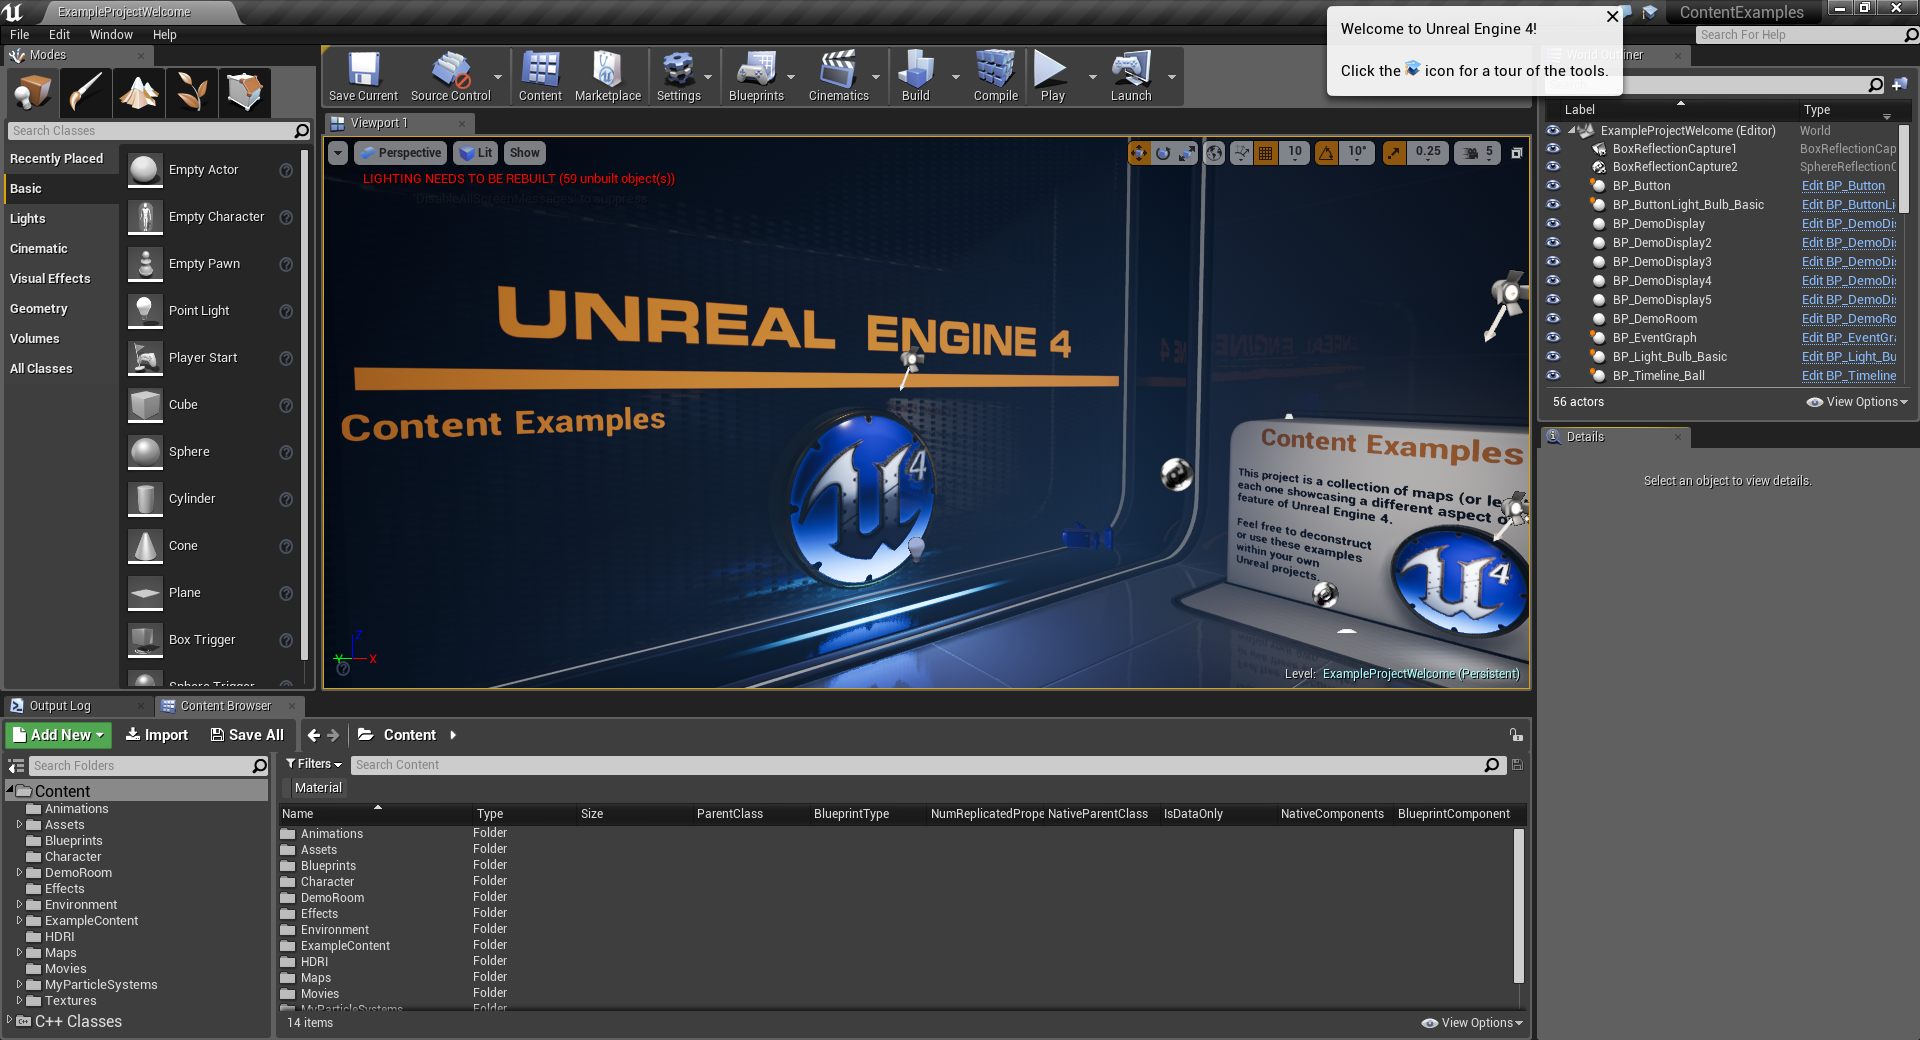1920x1040 pixels.
Task: Expand the C++ Classes tree node
Action: point(10,1020)
